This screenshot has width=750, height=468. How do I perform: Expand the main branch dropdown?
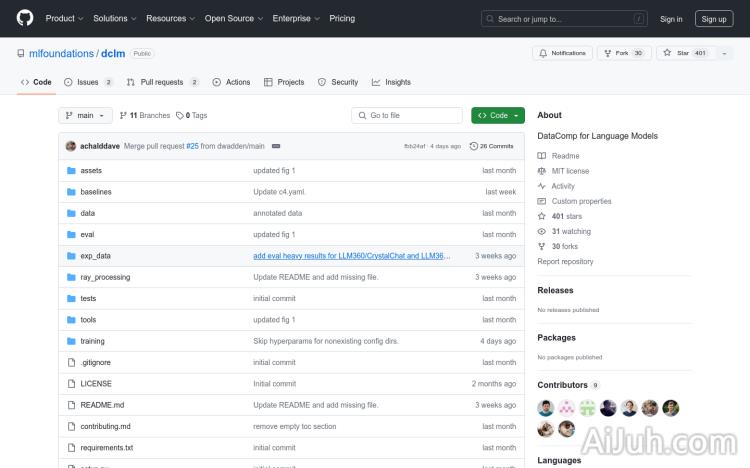pyautogui.click(x=86, y=115)
